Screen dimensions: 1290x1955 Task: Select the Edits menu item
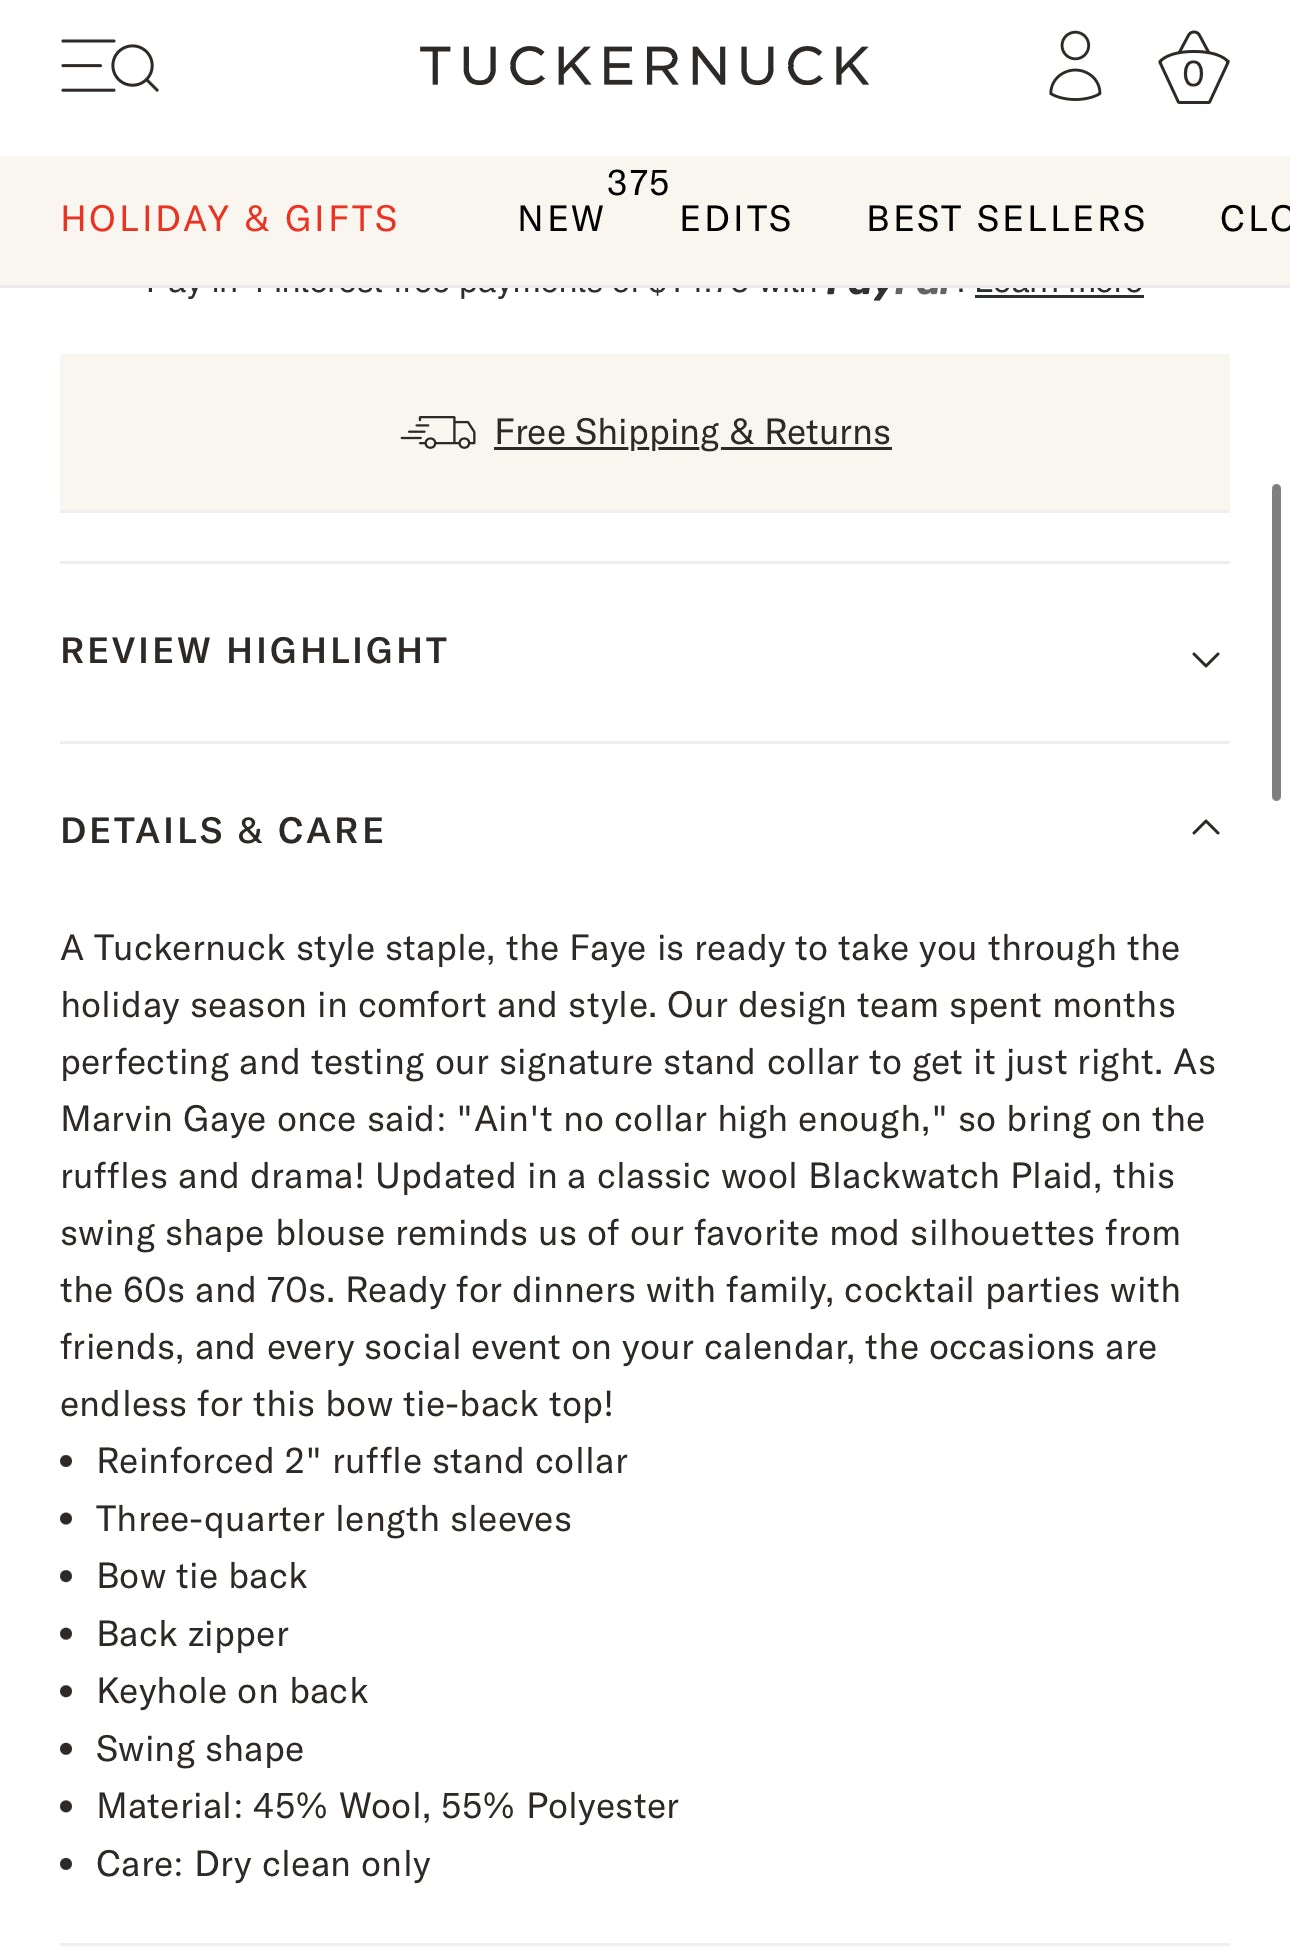coord(736,219)
